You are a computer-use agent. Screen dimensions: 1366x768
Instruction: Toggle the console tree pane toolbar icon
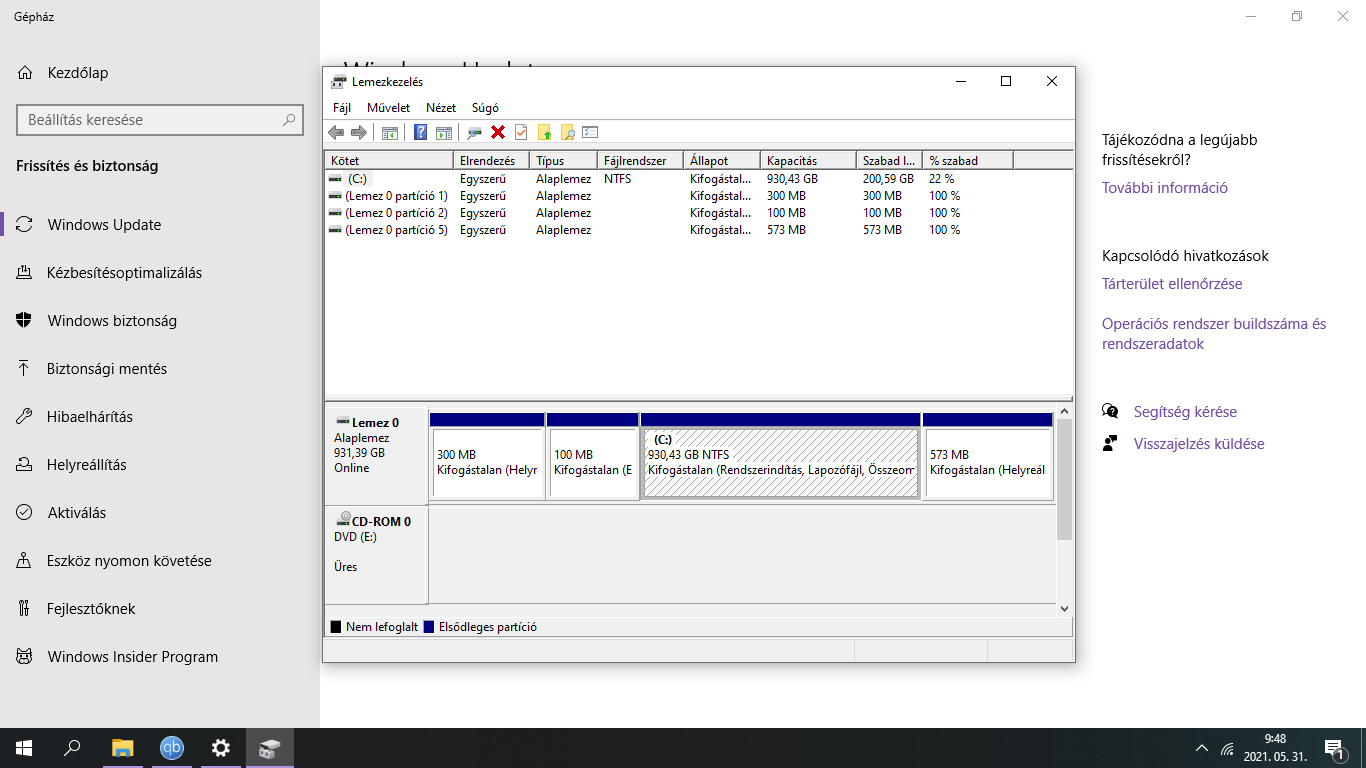click(390, 132)
